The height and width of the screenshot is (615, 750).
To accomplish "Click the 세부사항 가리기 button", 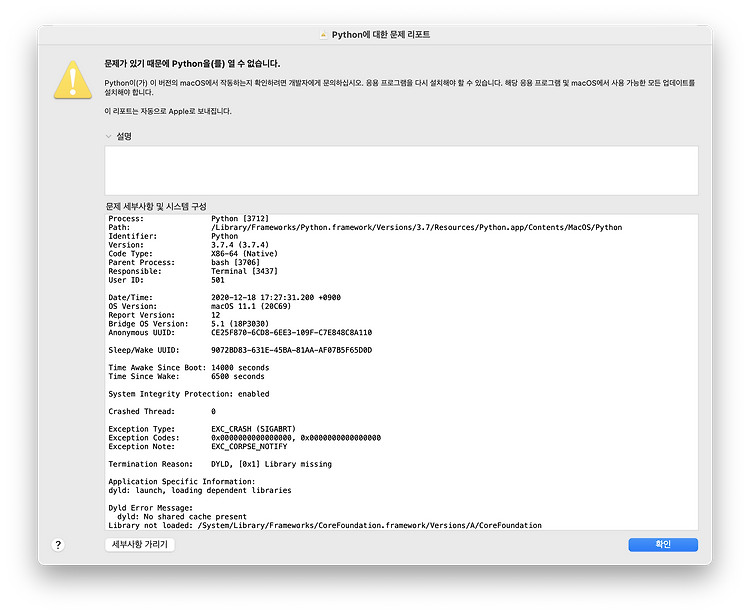I will (140, 544).
